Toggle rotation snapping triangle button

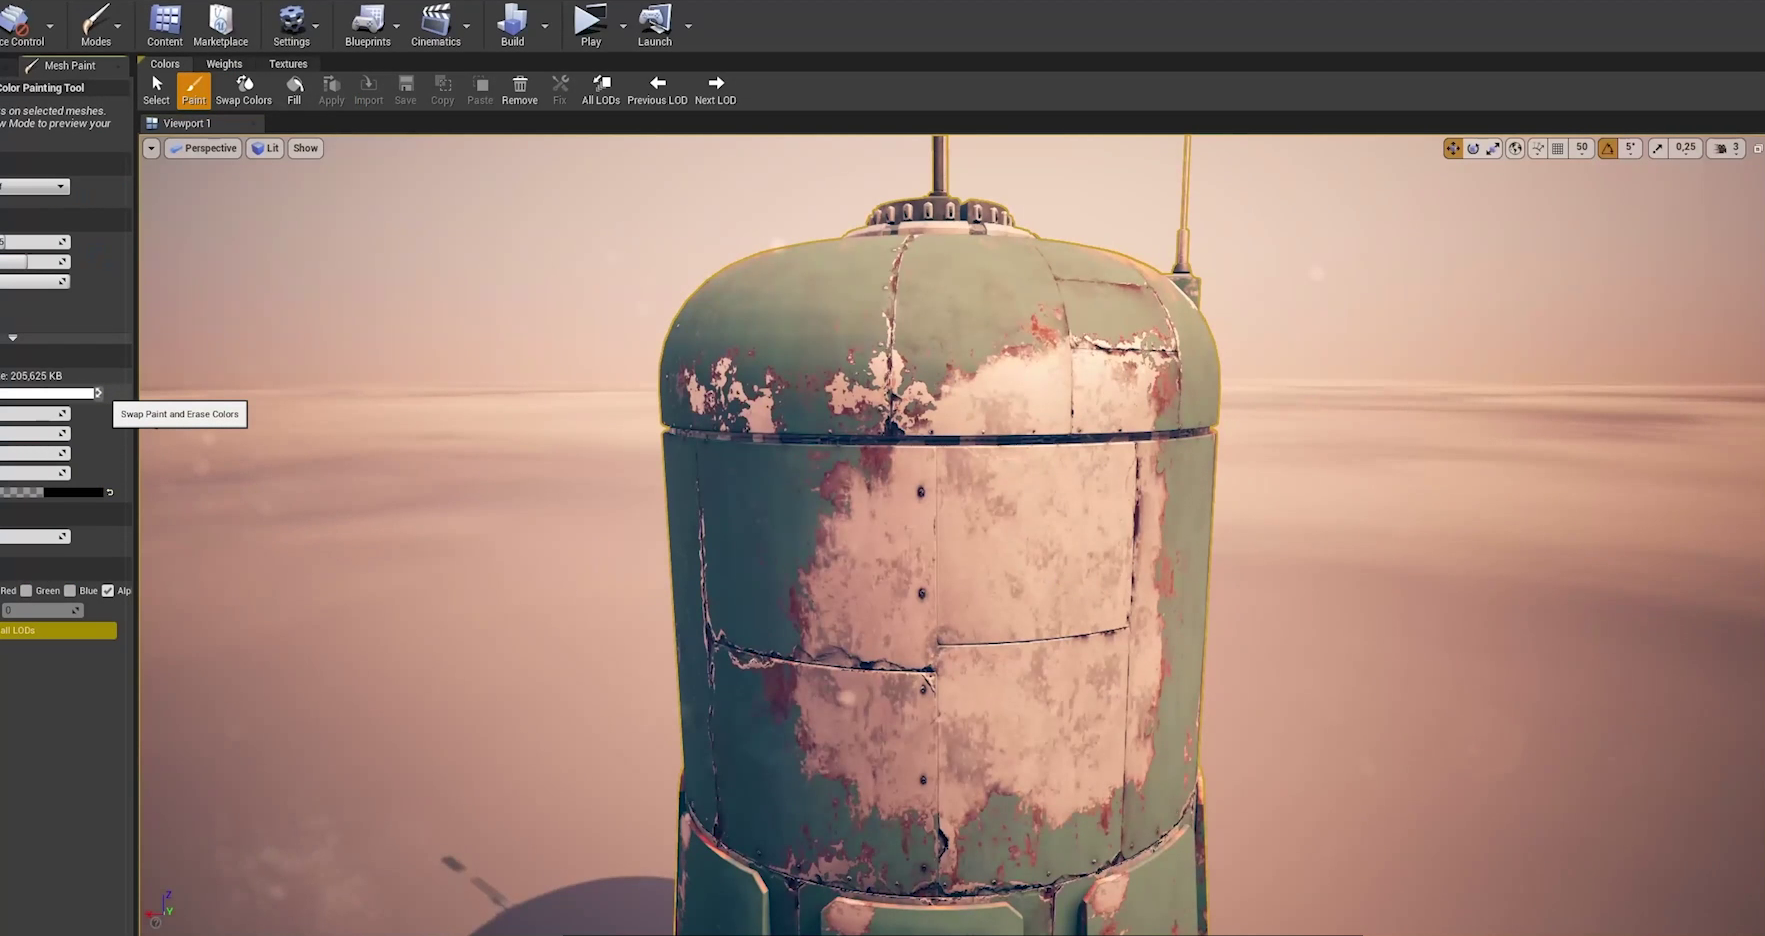pyautogui.click(x=1608, y=149)
